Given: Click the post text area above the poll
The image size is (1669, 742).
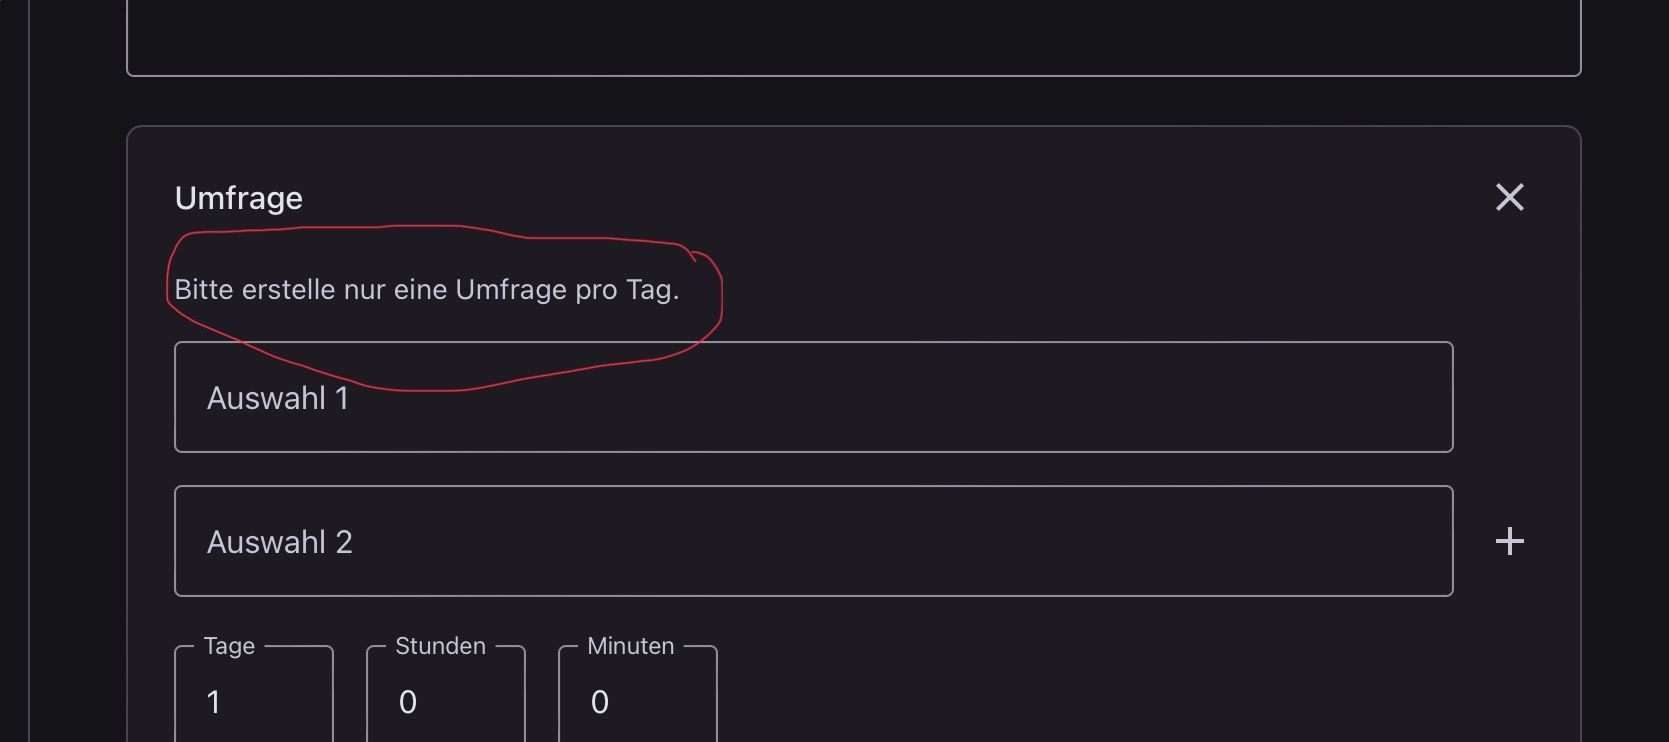Looking at the screenshot, I should 853,35.
